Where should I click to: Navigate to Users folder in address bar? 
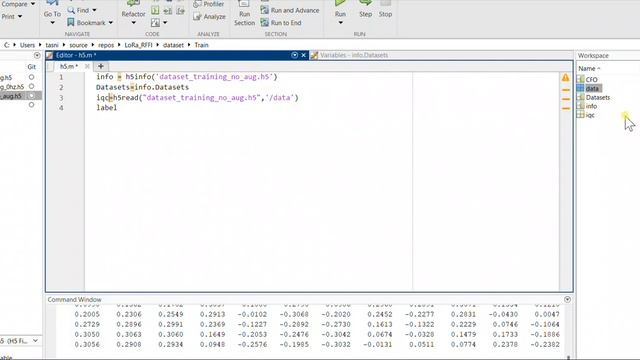pyautogui.click(x=27, y=45)
